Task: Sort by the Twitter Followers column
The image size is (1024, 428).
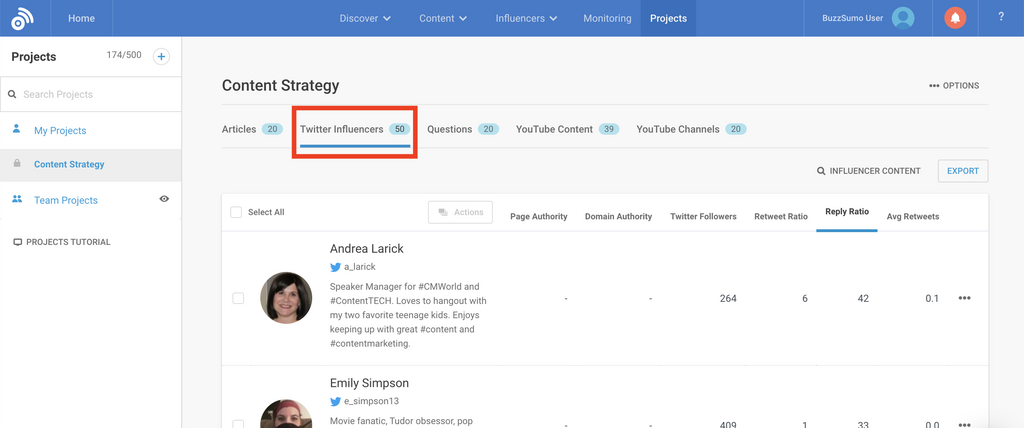Action: pos(703,216)
